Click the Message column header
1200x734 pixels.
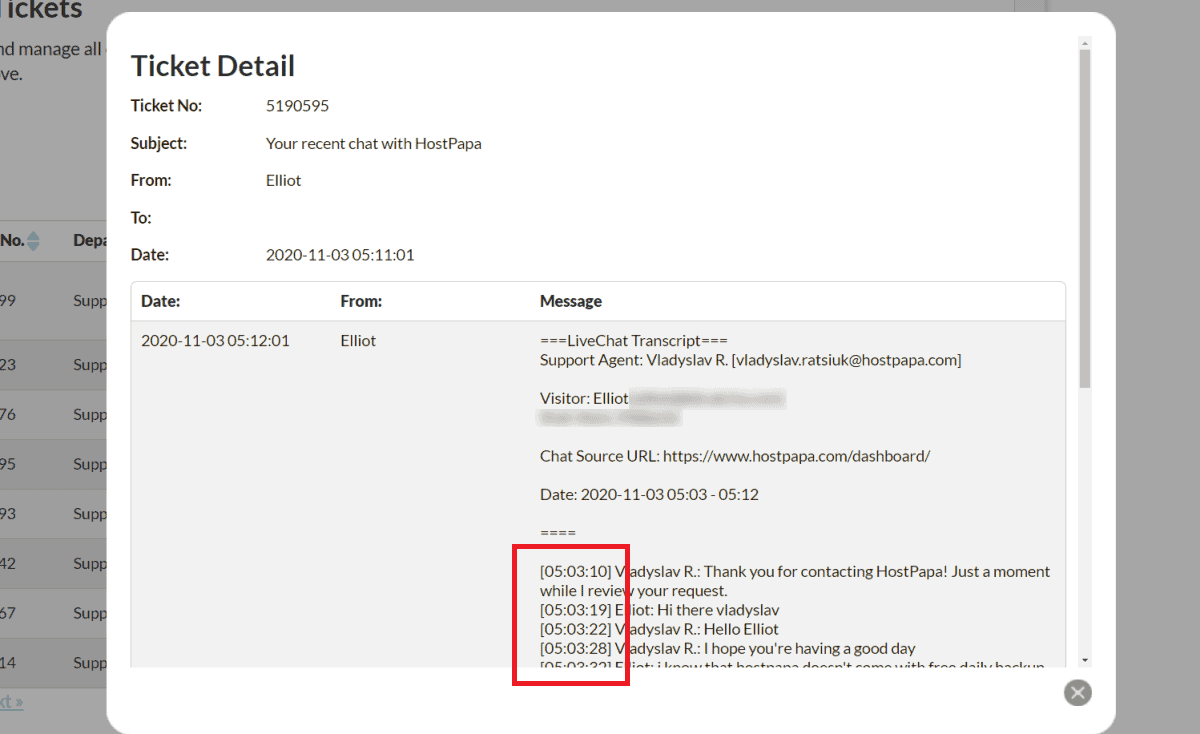click(570, 301)
